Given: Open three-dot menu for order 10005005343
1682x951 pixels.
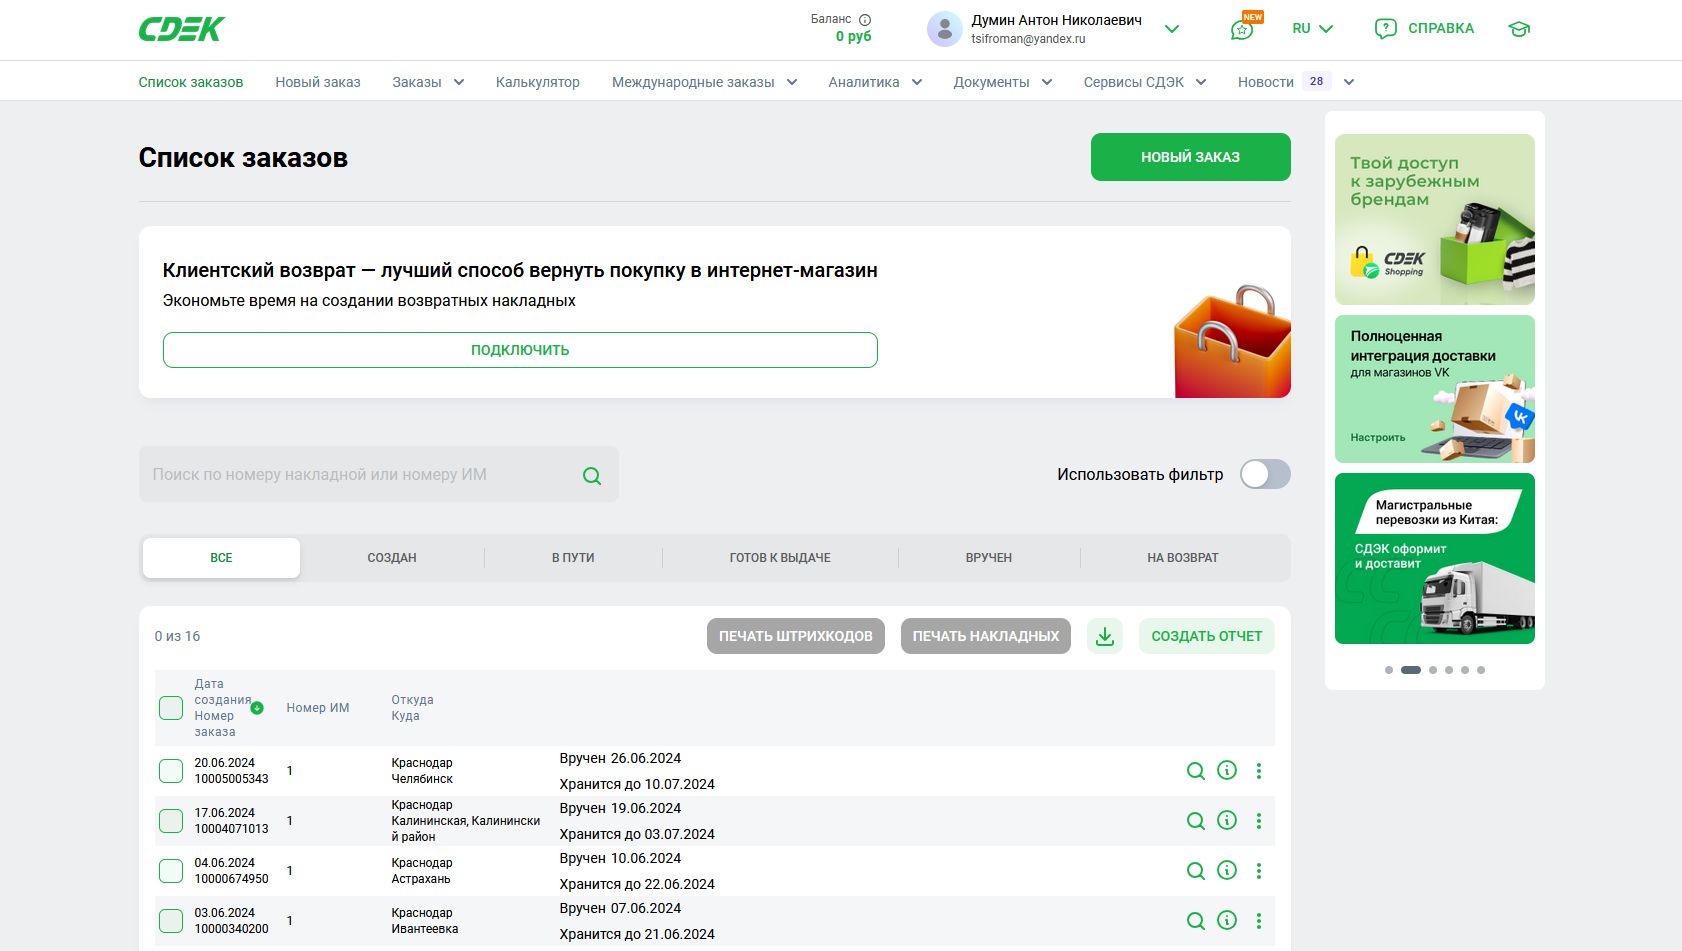Looking at the screenshot, I should [1259, 771].
